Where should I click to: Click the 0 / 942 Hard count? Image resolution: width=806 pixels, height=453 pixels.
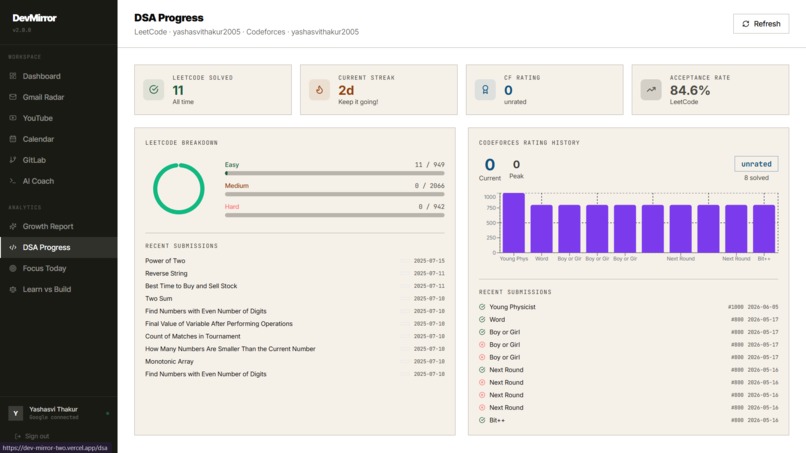431,207
